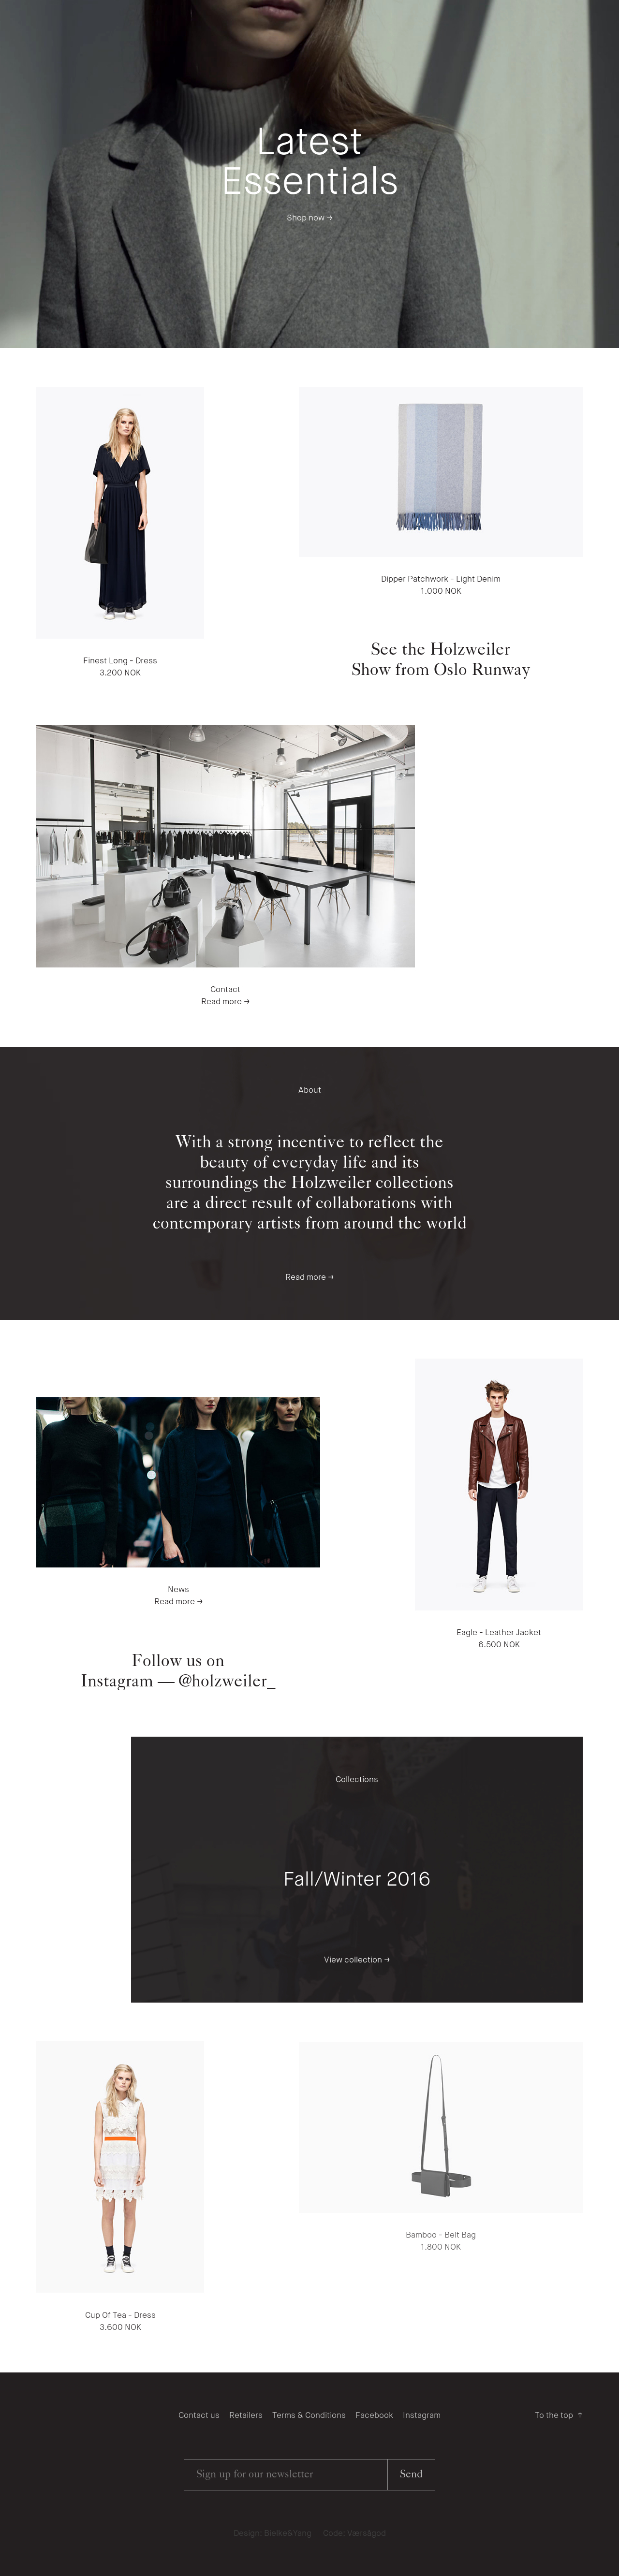Click See the Holzweiler Show from Oslo Runway
This screenshot has width=619, height=2576.
pyautogui.click(x=440, y=659)
